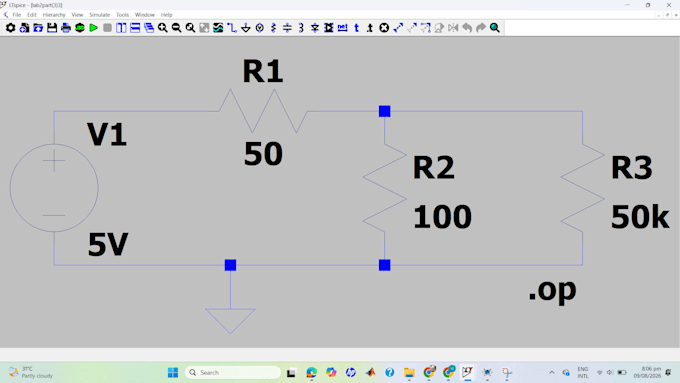Click the Zoom to fit magnifier icon
This screenshot has height=383, width=680.
click(190, 28)
